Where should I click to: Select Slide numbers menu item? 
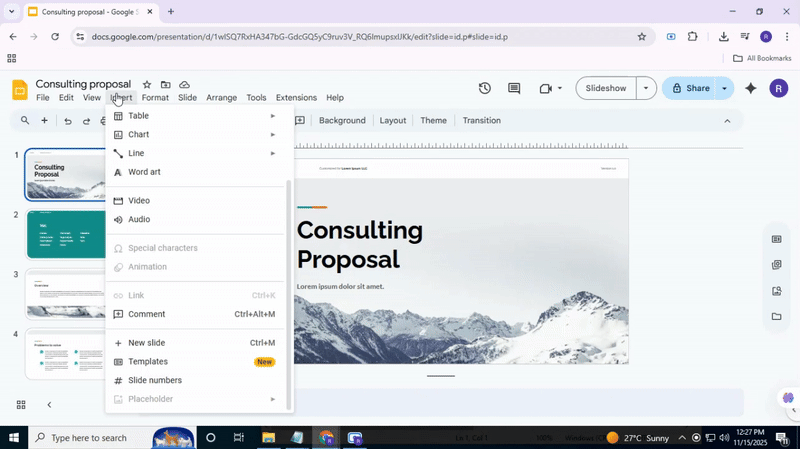coord(155,380)
